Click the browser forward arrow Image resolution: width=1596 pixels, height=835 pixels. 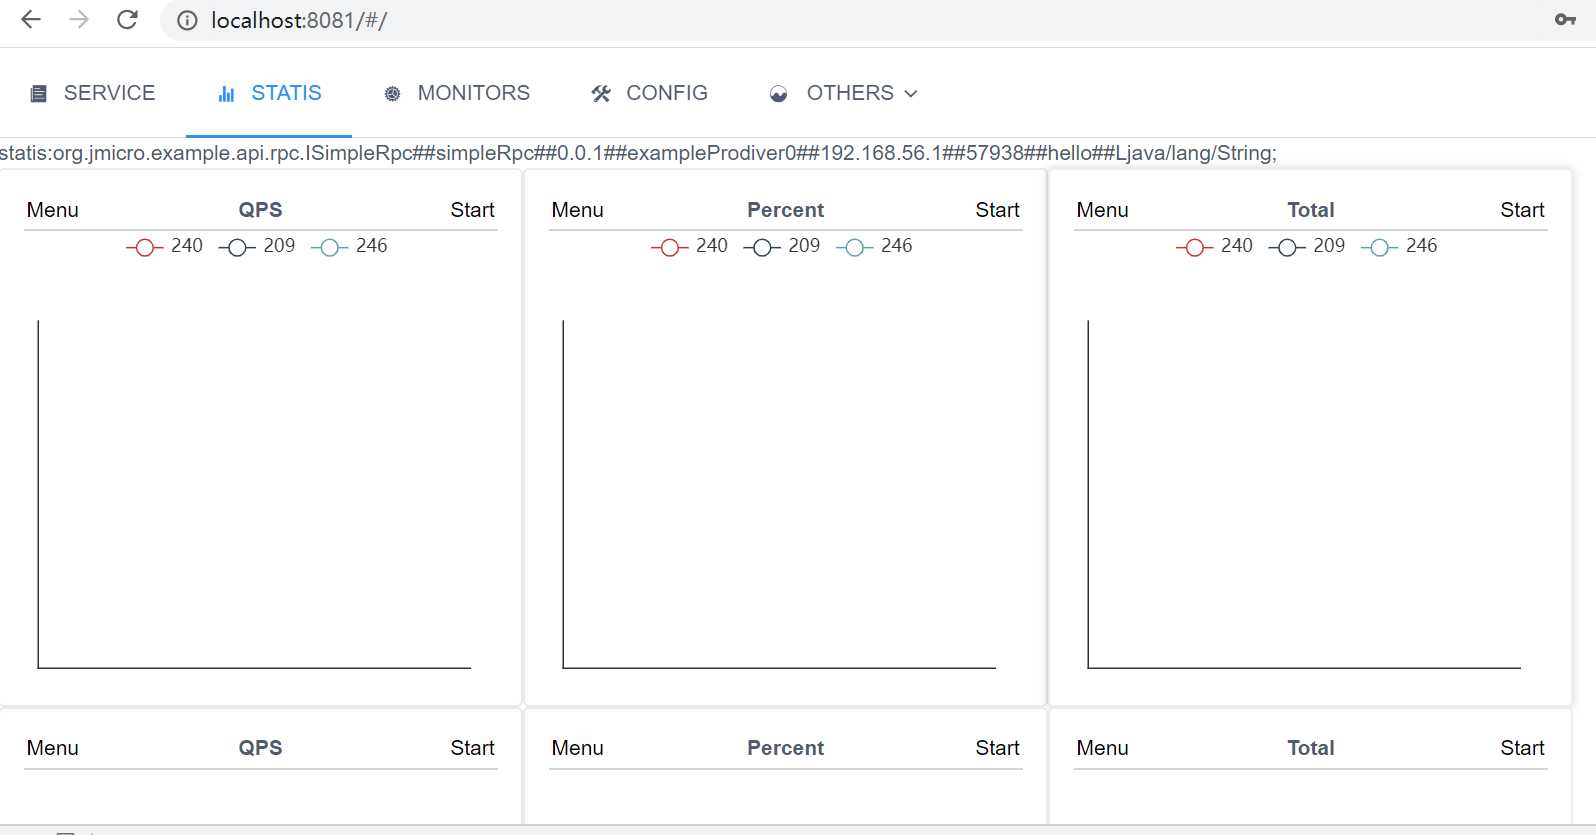coord(79,19)
